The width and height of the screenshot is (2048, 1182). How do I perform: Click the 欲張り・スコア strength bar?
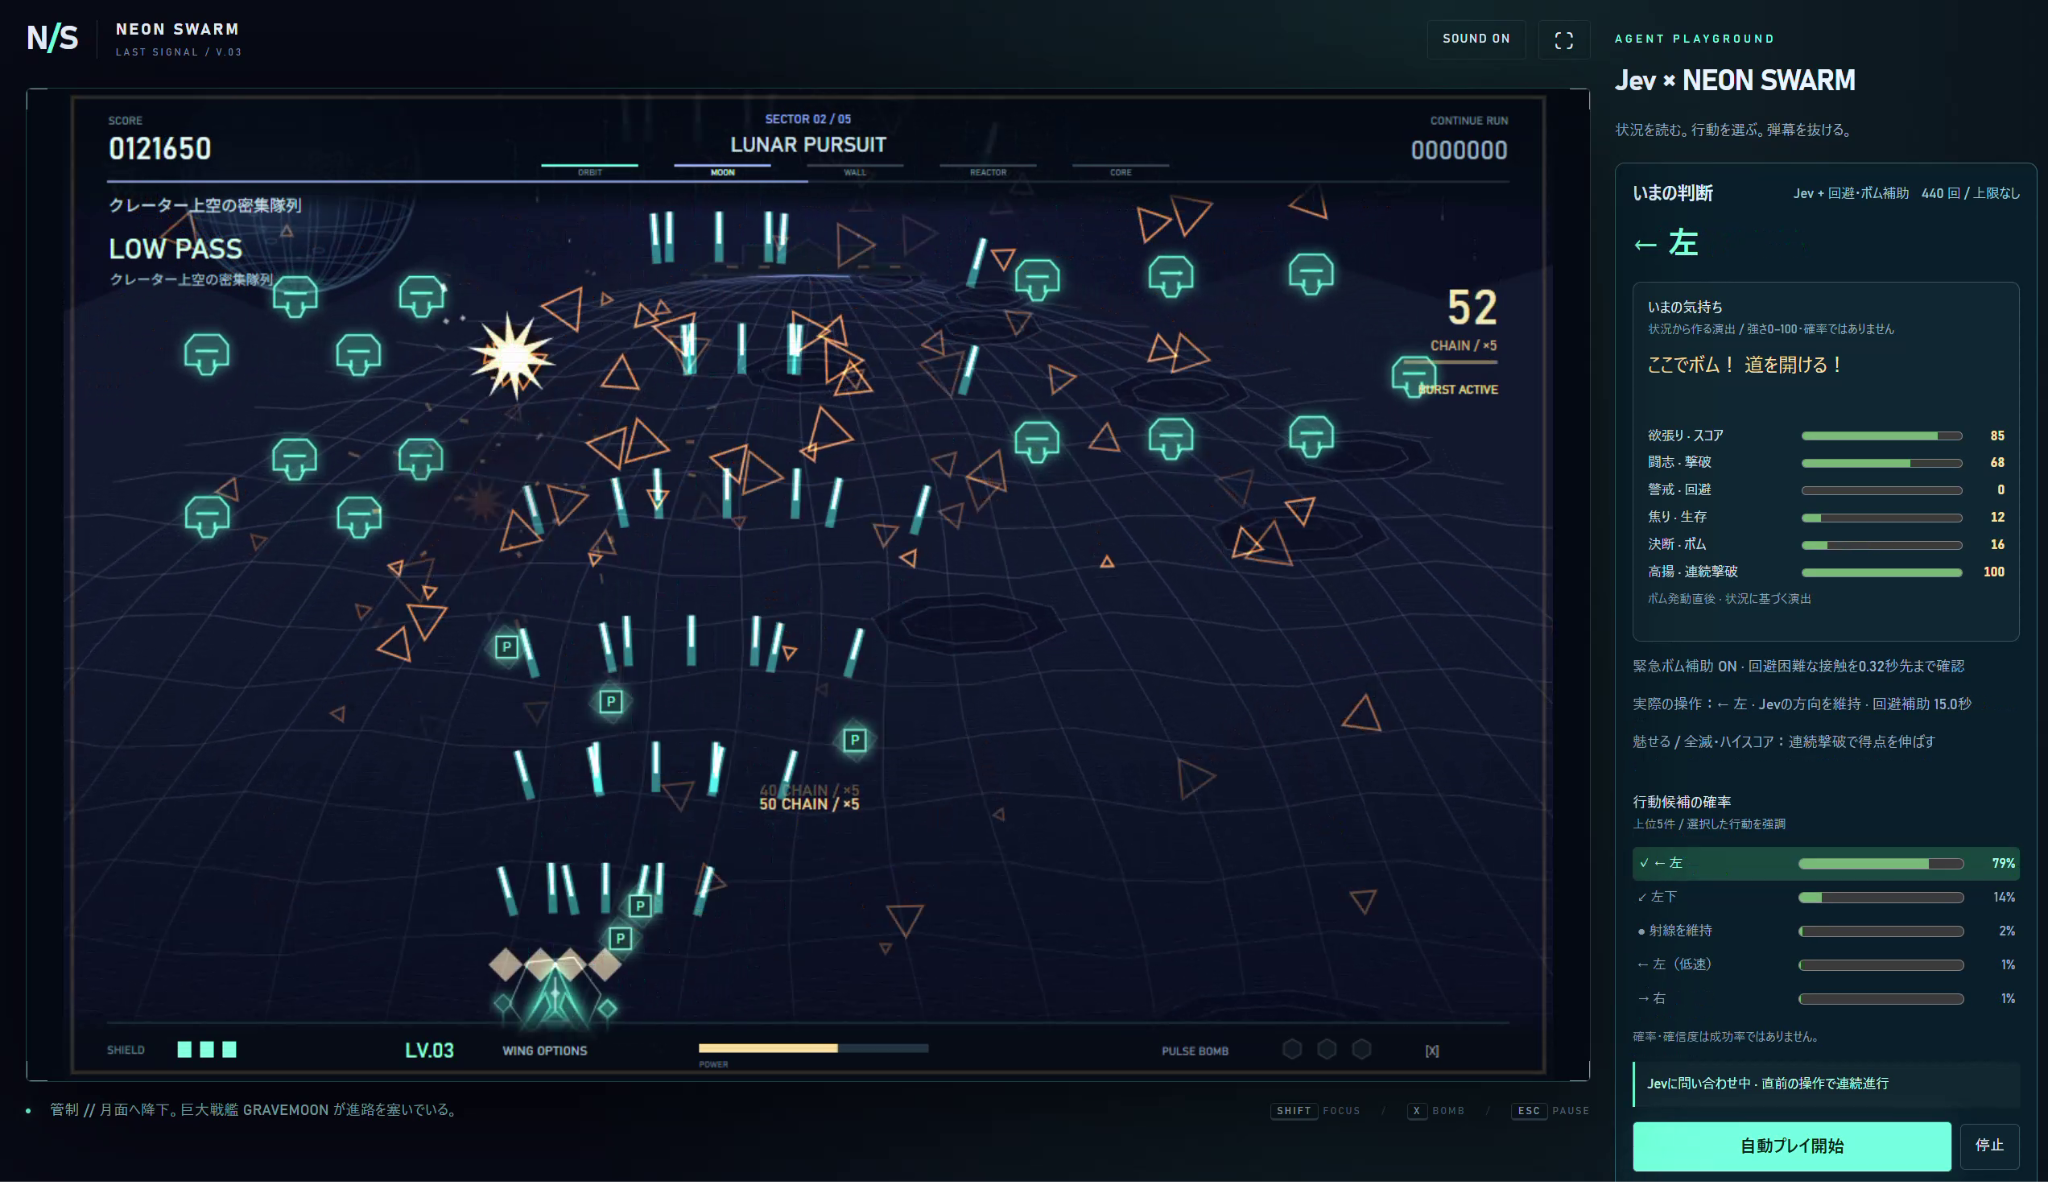point(1881,436)
